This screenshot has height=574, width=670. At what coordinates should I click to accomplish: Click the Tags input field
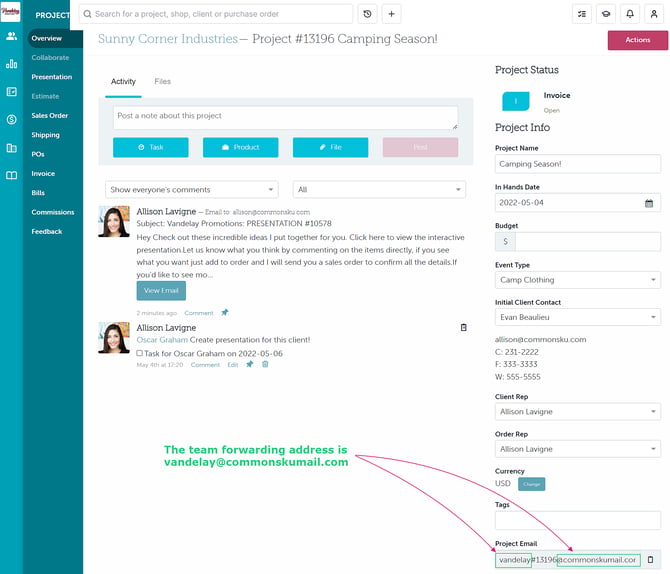click(578, 521)
